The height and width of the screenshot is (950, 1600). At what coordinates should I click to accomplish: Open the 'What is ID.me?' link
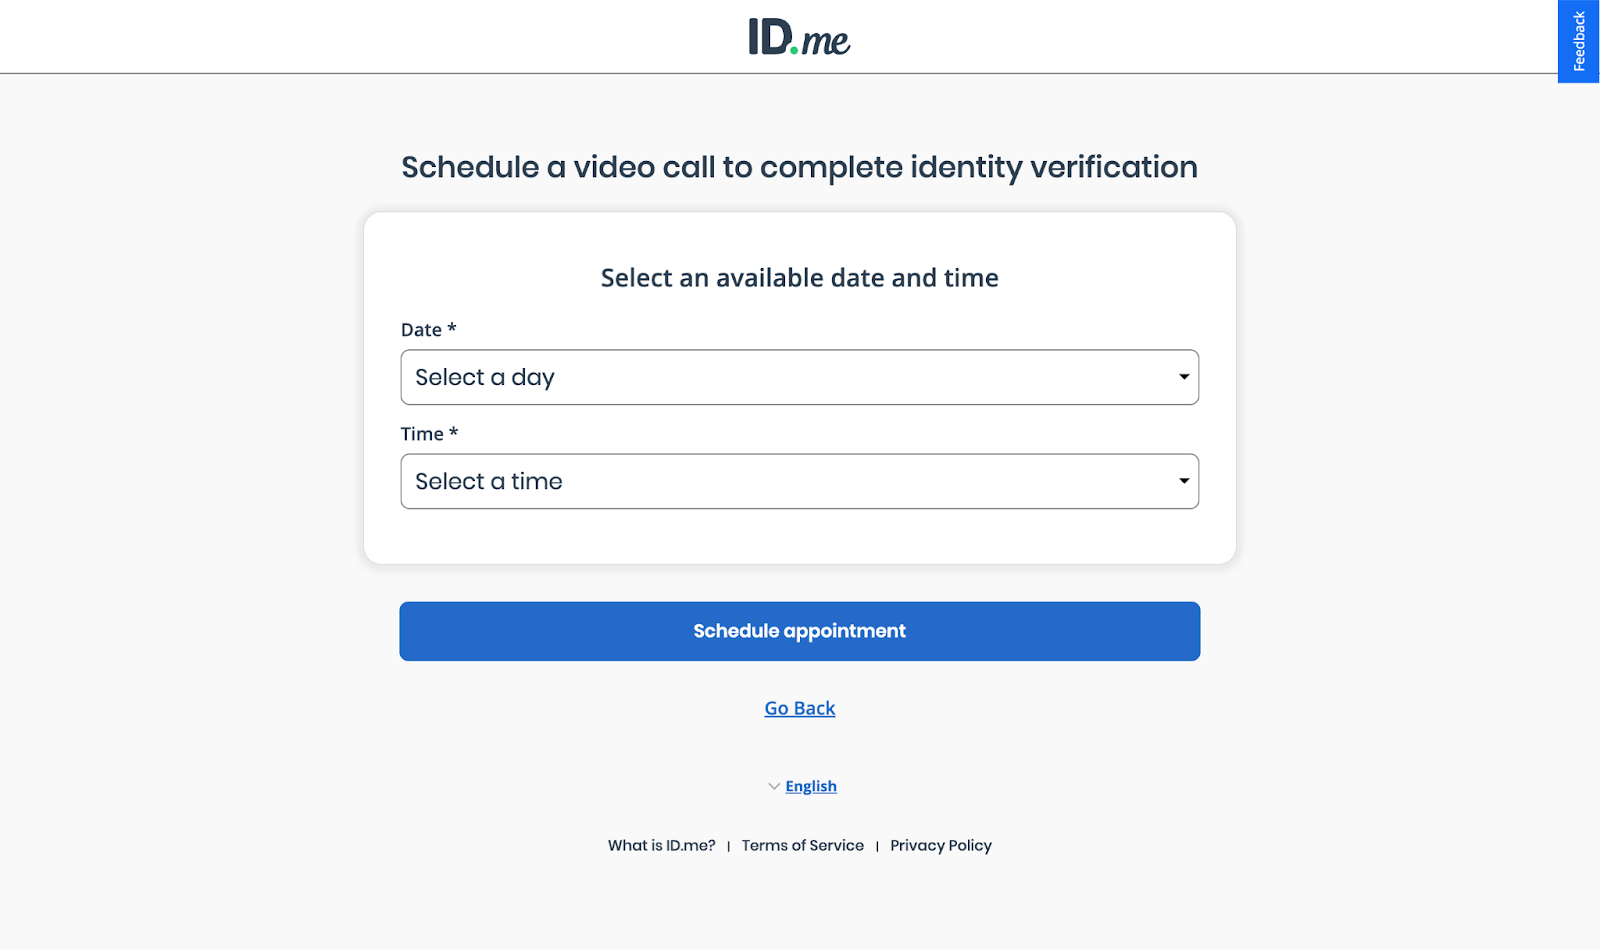point(661,845)
